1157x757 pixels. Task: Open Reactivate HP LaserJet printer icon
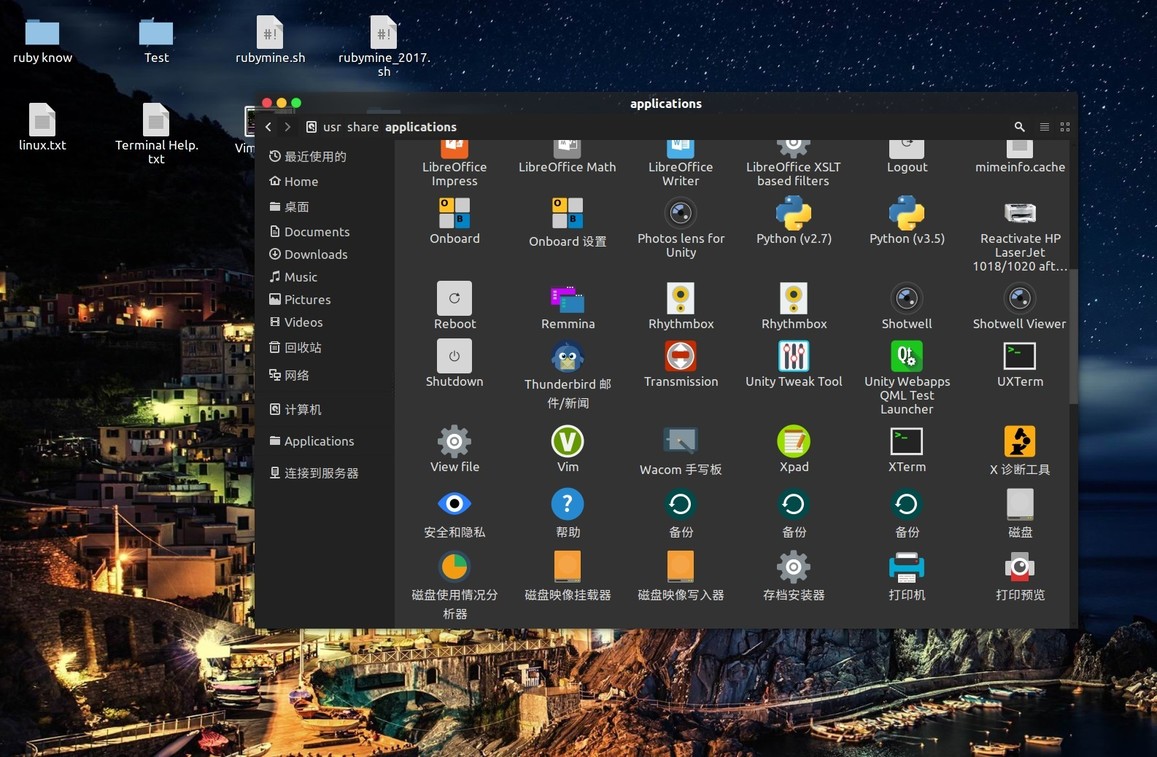click(x=1020, y=213)
